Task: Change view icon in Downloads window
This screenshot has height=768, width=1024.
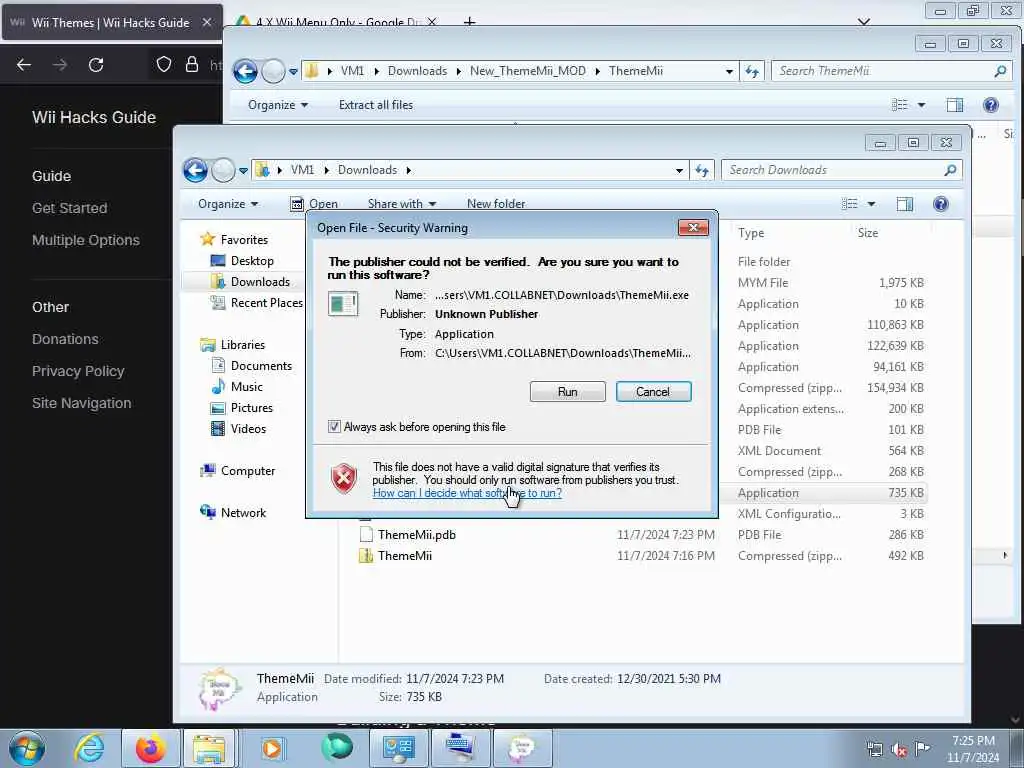Action: pyautogui.click(x=850, y=204)
